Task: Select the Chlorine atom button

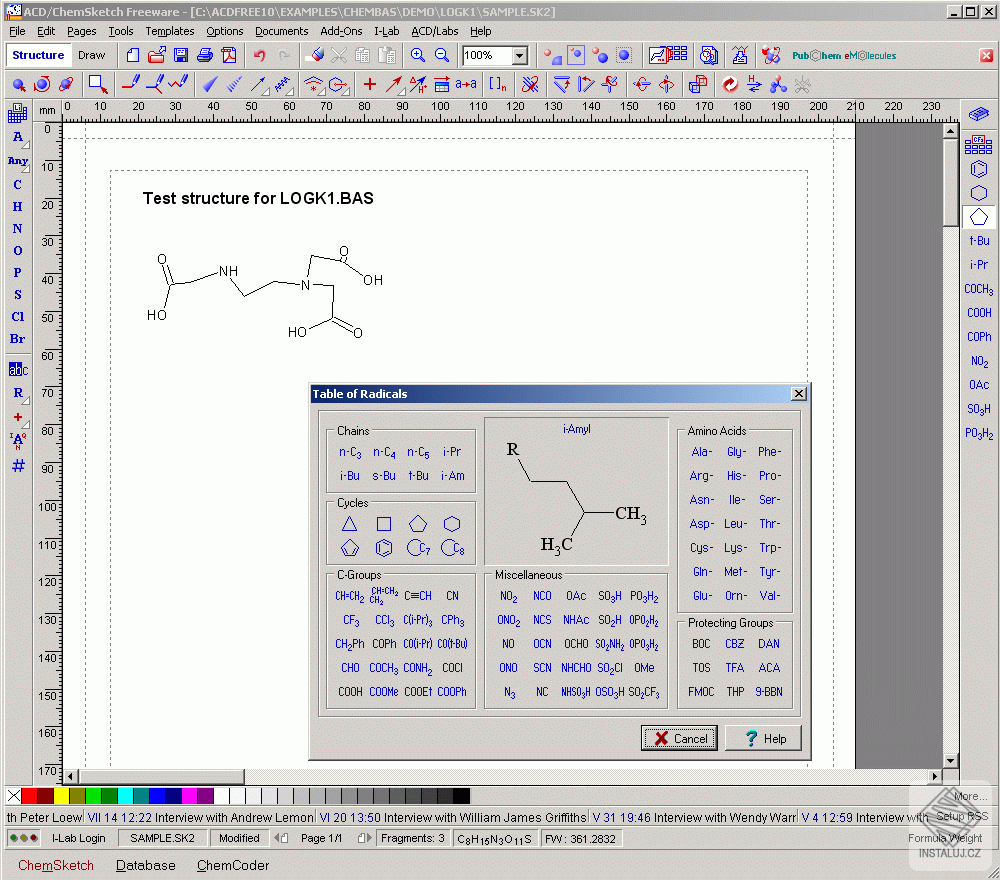Action: point(18,317)
